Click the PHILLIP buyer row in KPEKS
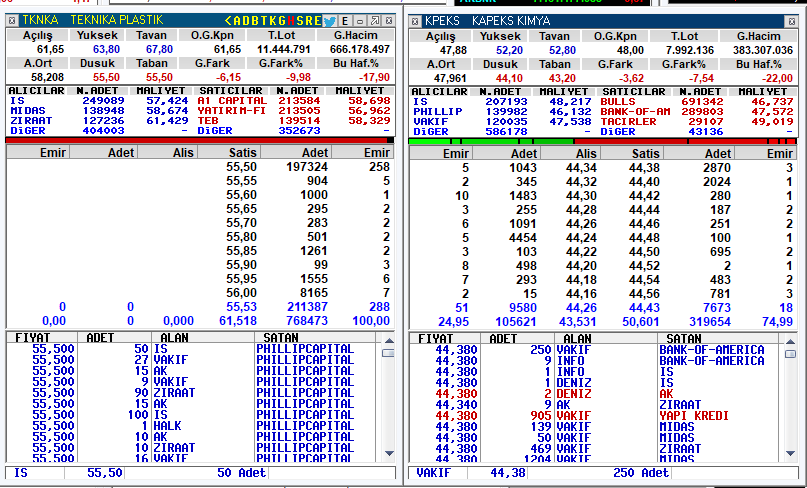The height and width of the screenshot is (488, 807). pyautogui.click(x=502, y=112)
